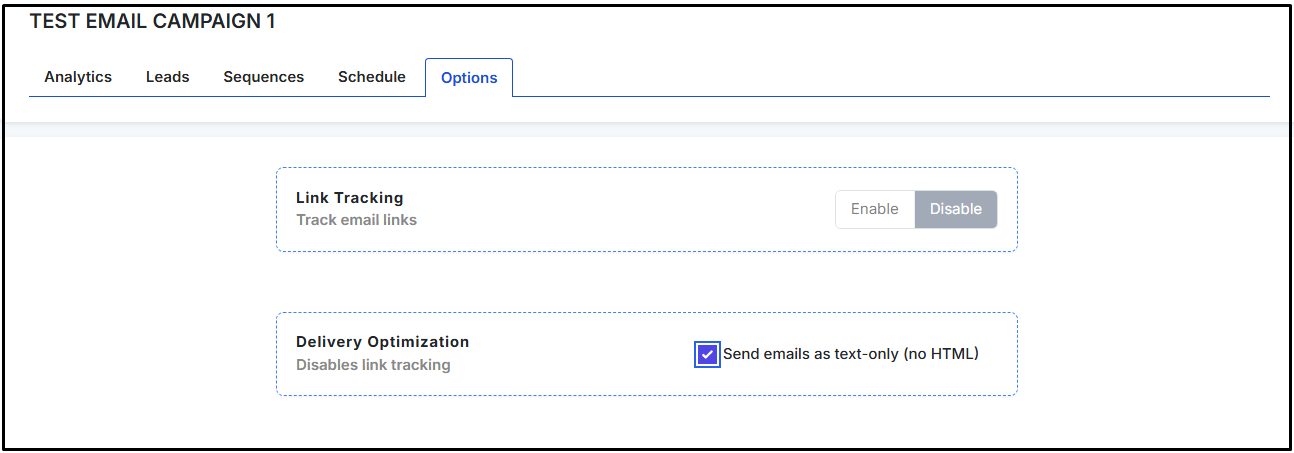Click the TEST EMAIL CAMPAIGN 1 title
This screenshot has height=453, width=1294.
(152, 22)
